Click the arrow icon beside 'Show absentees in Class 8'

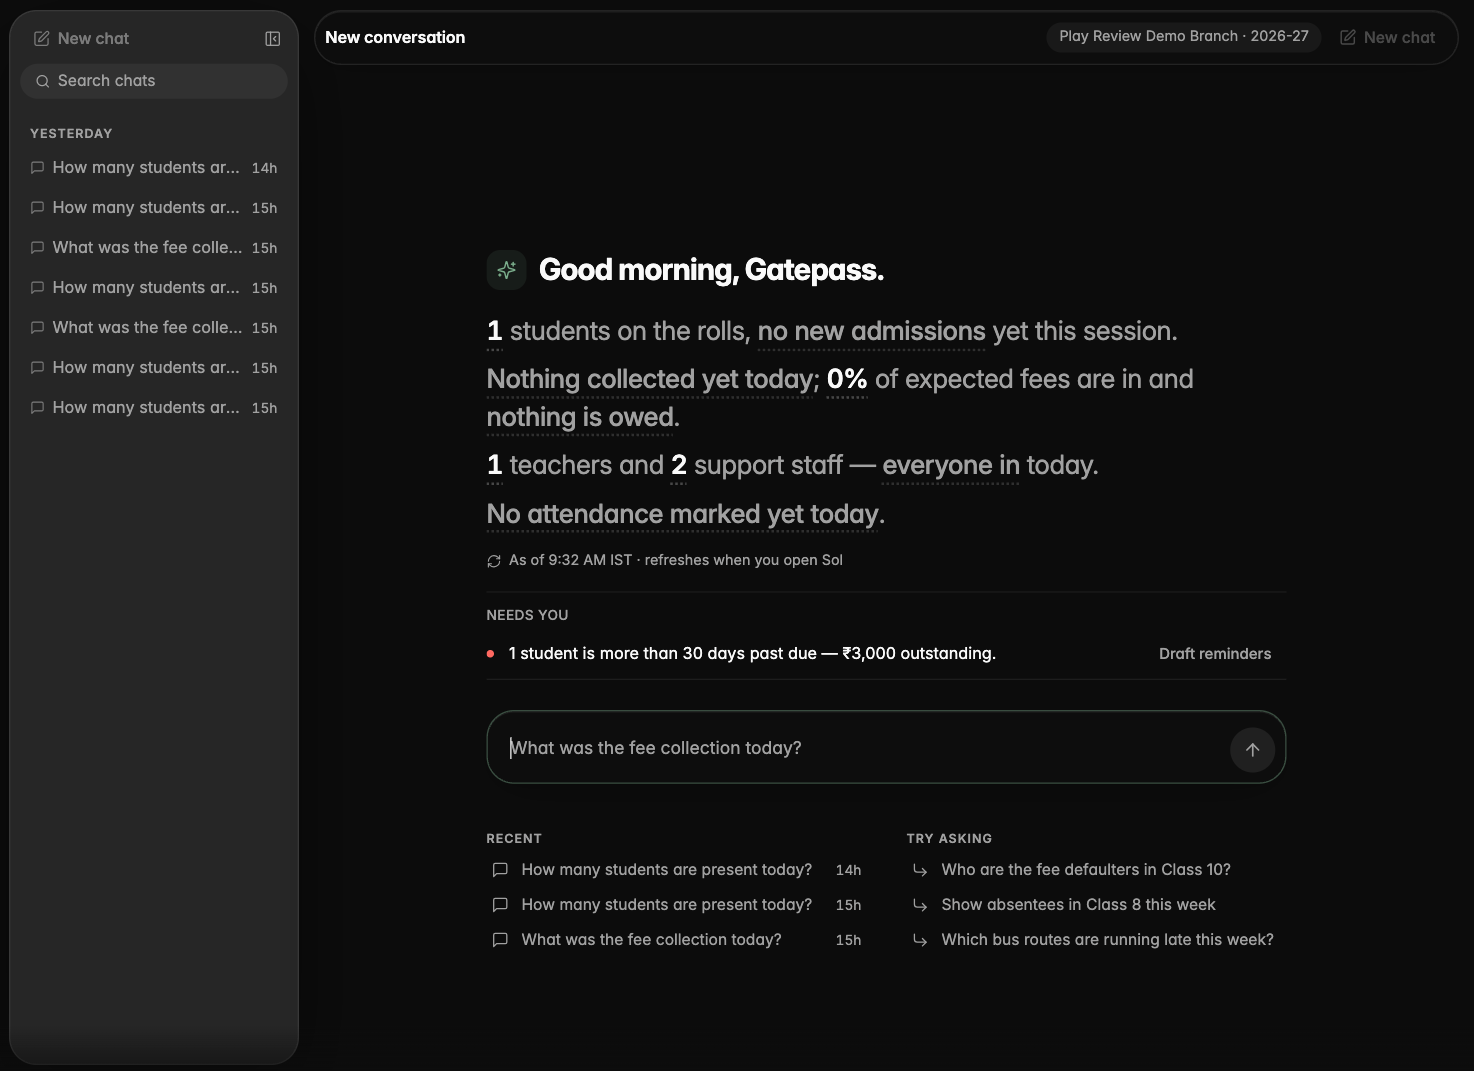click(x=920, y=906)
